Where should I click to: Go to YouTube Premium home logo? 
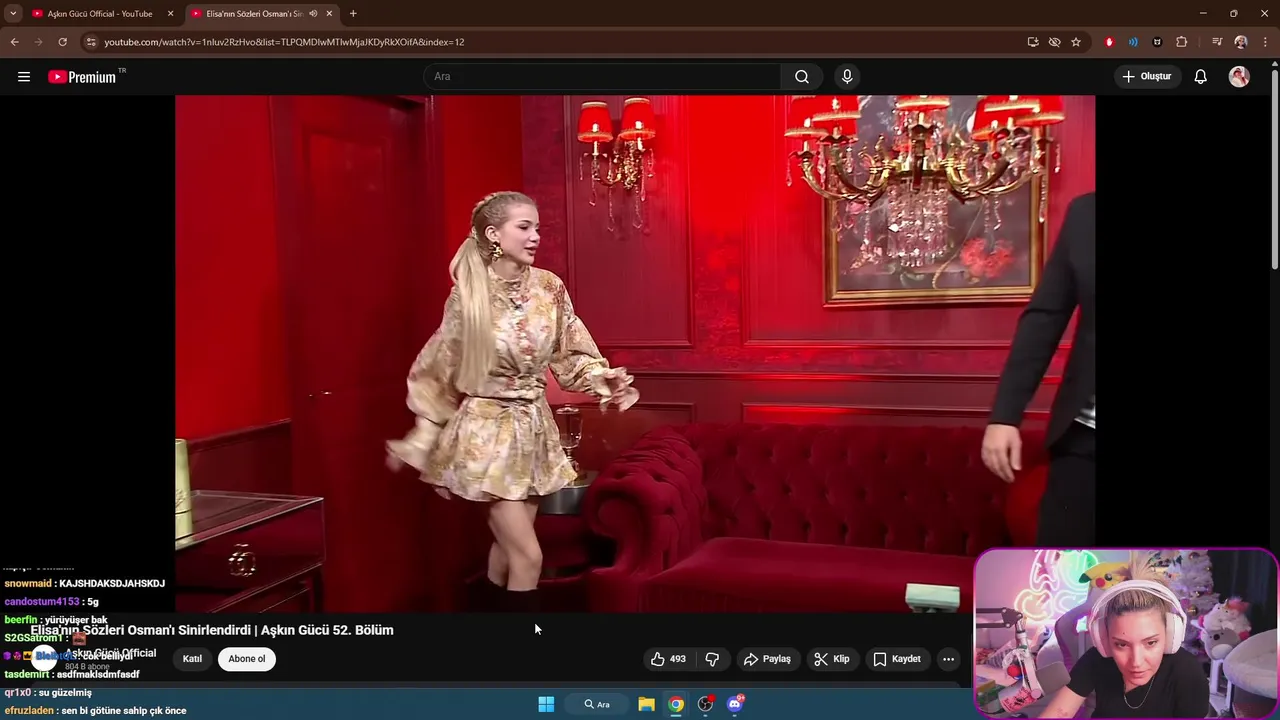82,77
